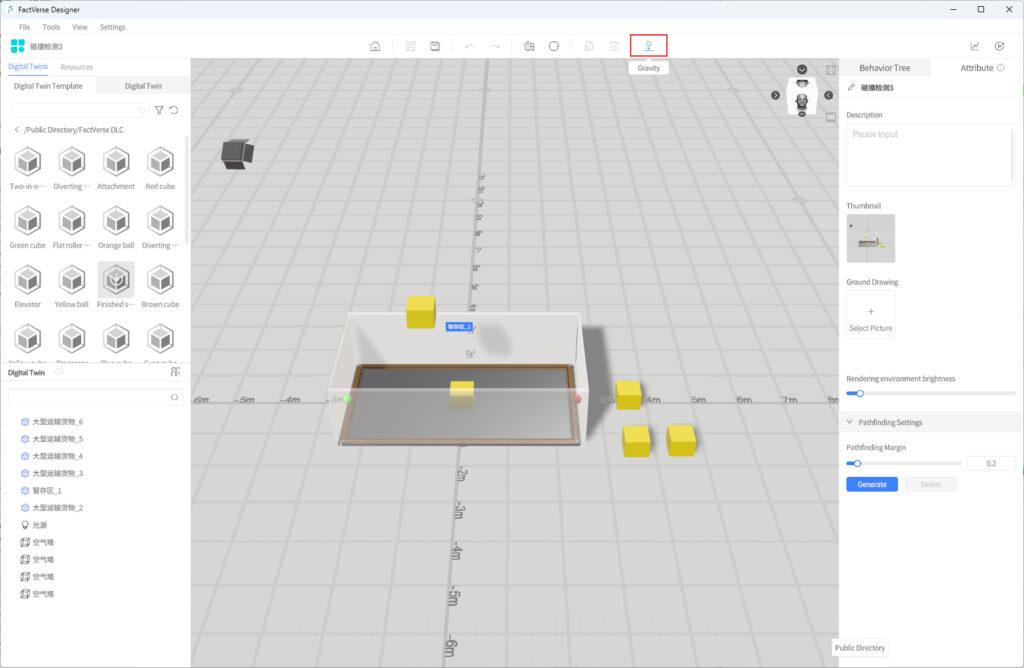This screenshot has width=1024, height=668.
Task: Collapse the Pathfinding Settings section
Action: pos(850,422)
